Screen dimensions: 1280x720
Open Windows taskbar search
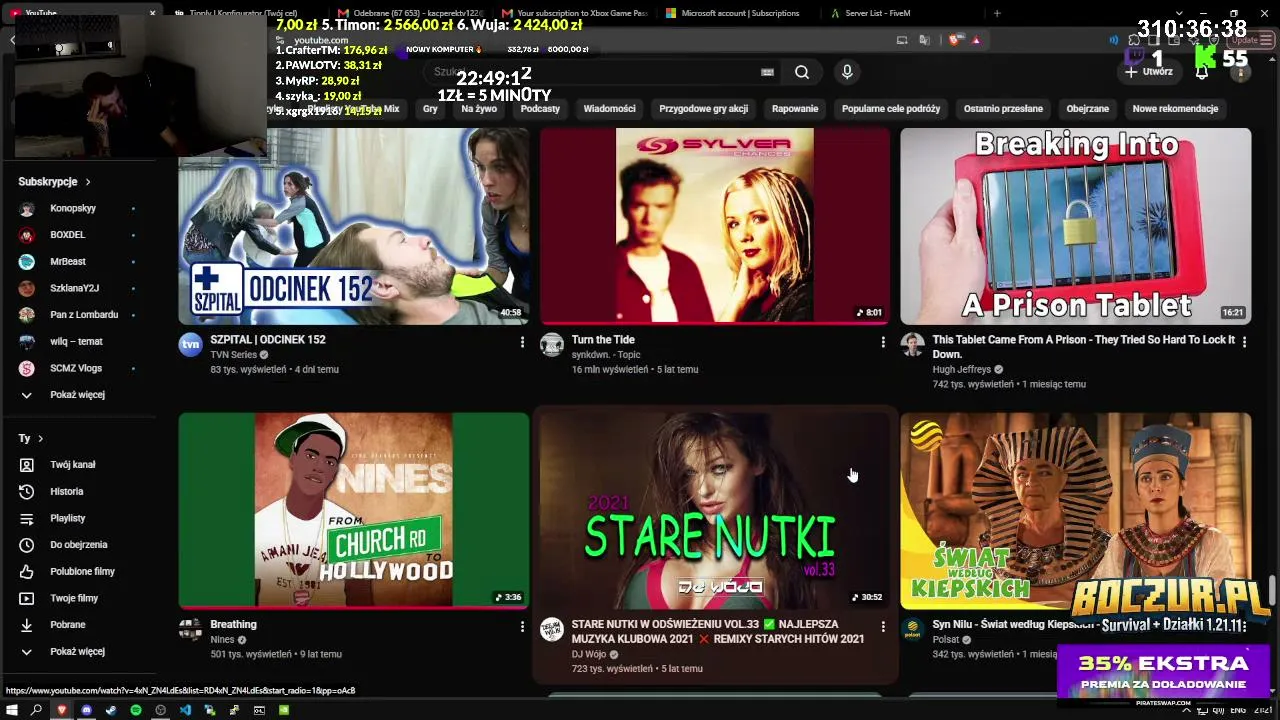click(x=36, y=710)
